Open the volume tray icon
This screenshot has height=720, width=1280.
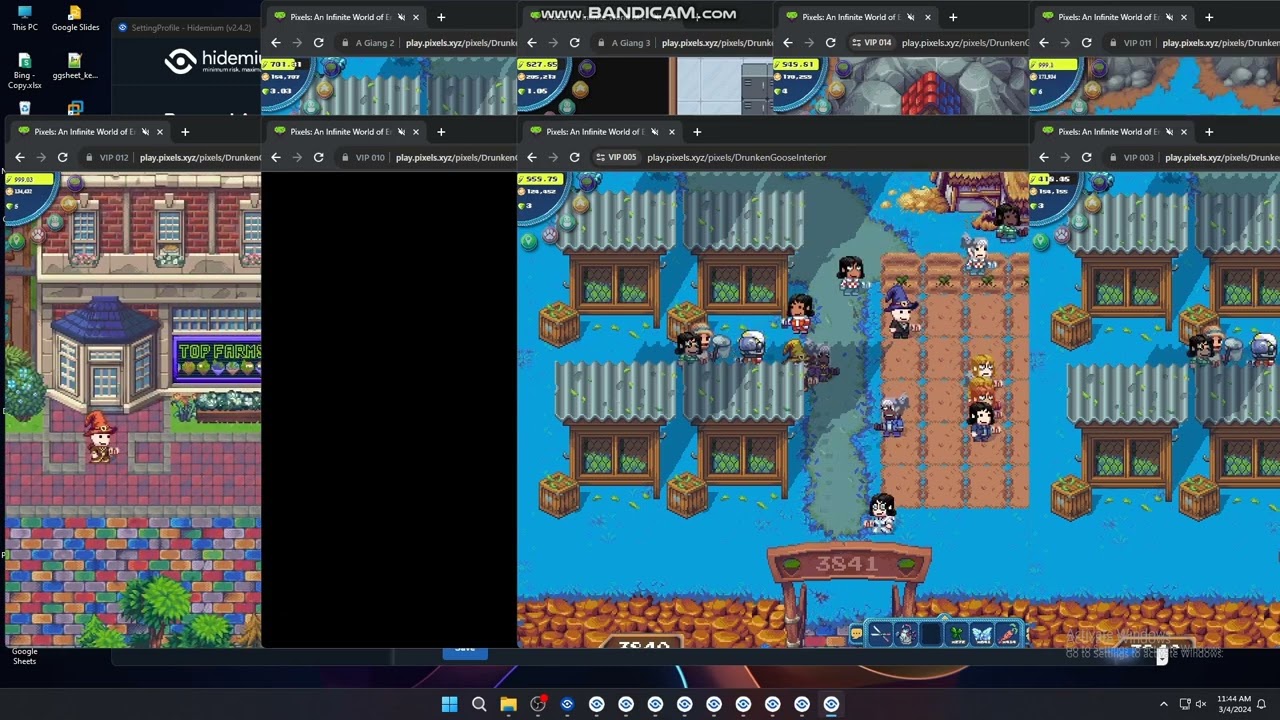point(1201,704)
